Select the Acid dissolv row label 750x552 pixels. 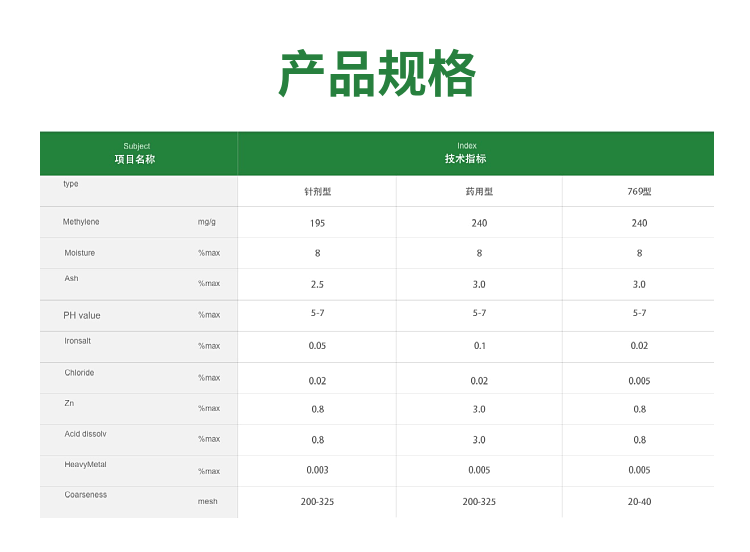pos(85,434)
